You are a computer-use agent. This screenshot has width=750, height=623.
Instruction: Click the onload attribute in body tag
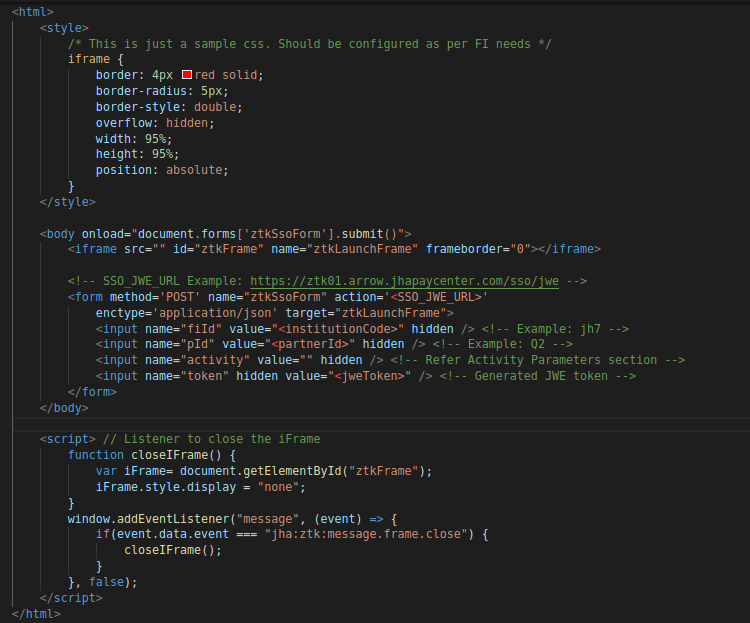click(103, 233)
